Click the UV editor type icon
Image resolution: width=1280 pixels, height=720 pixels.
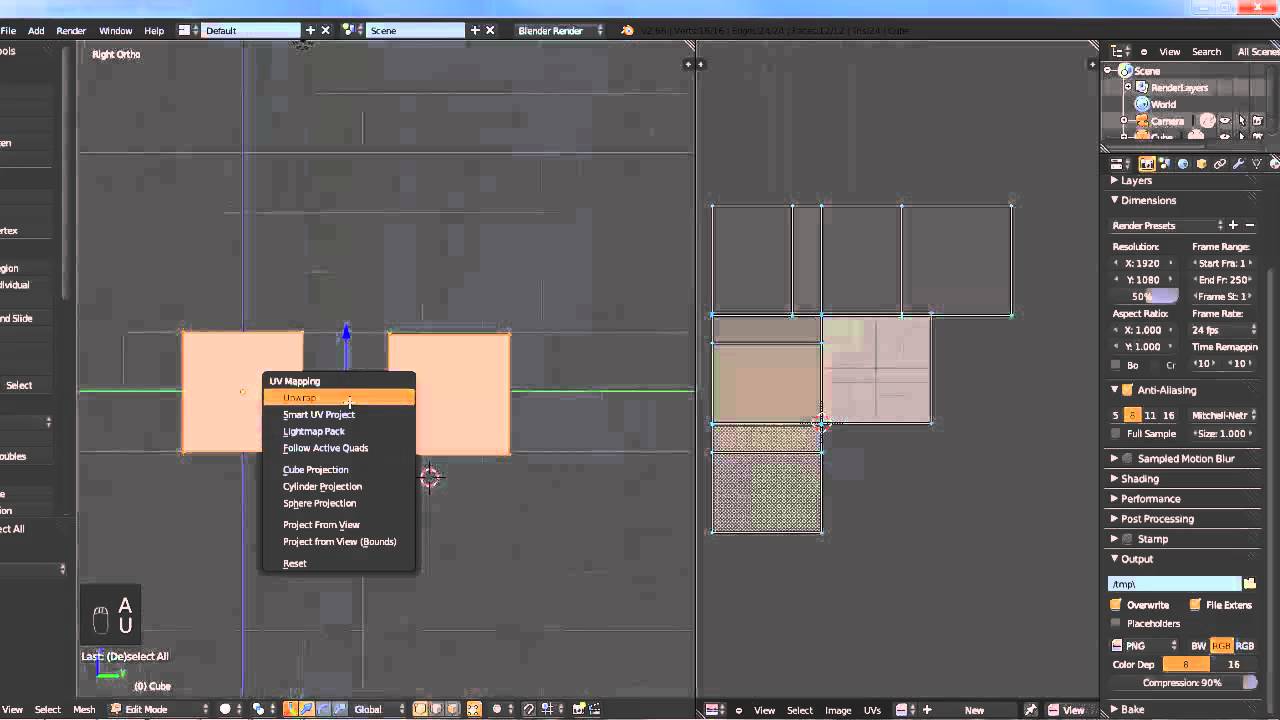click(716, 710)
